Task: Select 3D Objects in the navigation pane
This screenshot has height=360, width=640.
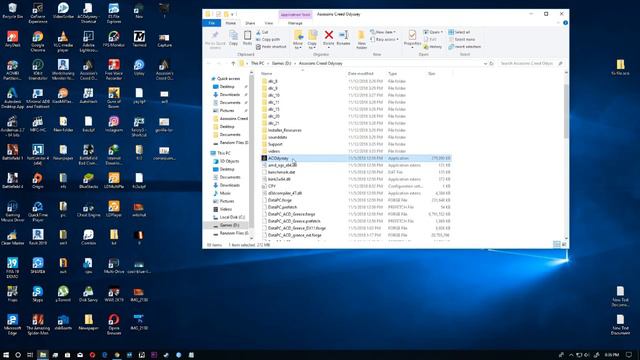Action: click(229, 161)
